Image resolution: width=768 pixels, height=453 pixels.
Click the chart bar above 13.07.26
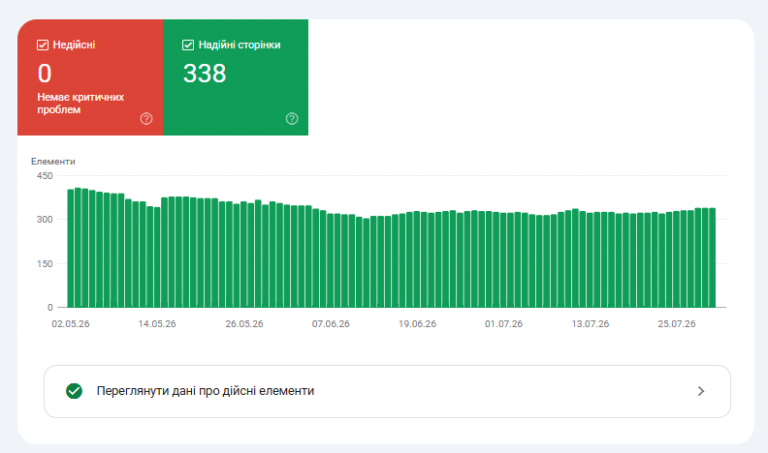[590, 260]
